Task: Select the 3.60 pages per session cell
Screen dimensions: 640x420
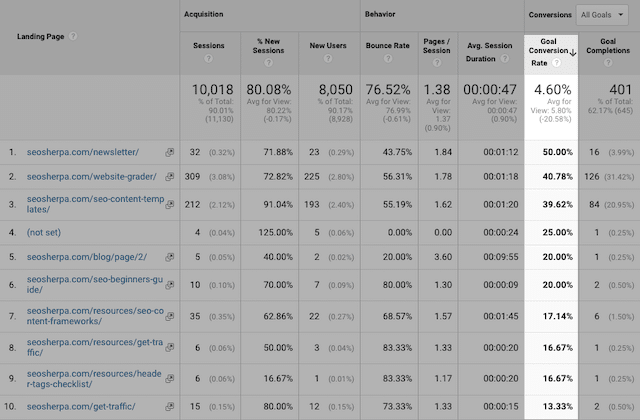Action: [443, 257]
